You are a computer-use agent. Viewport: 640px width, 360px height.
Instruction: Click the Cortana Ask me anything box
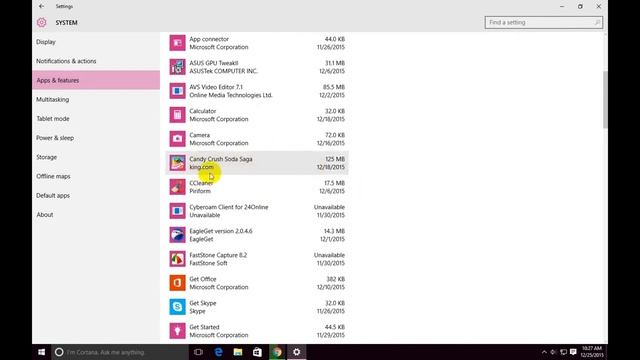click(x=120, y=352)
